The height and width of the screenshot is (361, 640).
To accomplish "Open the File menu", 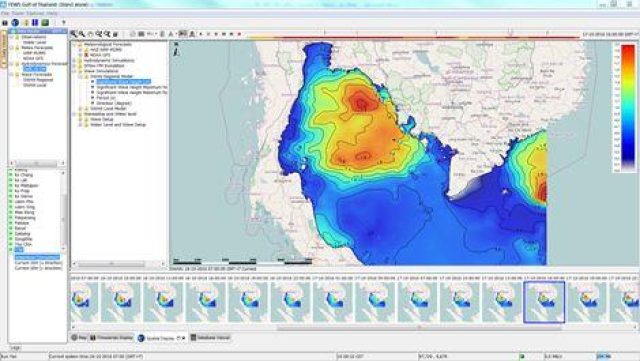I will [5, 13].
